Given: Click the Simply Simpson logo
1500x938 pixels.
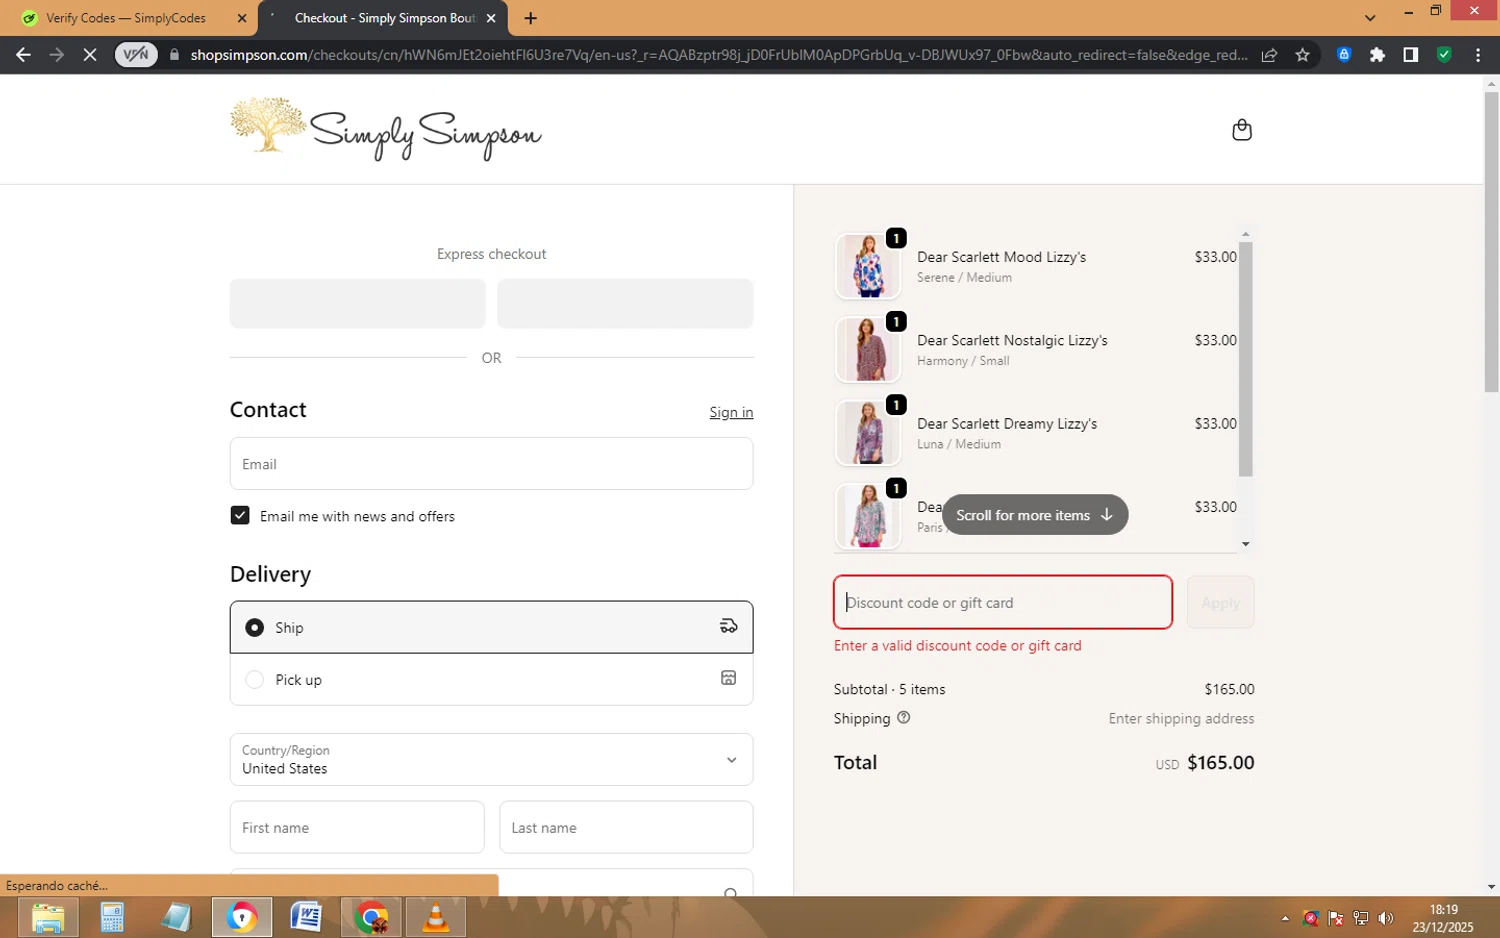Looking at the screenshot, I should [x=386, y=129].
